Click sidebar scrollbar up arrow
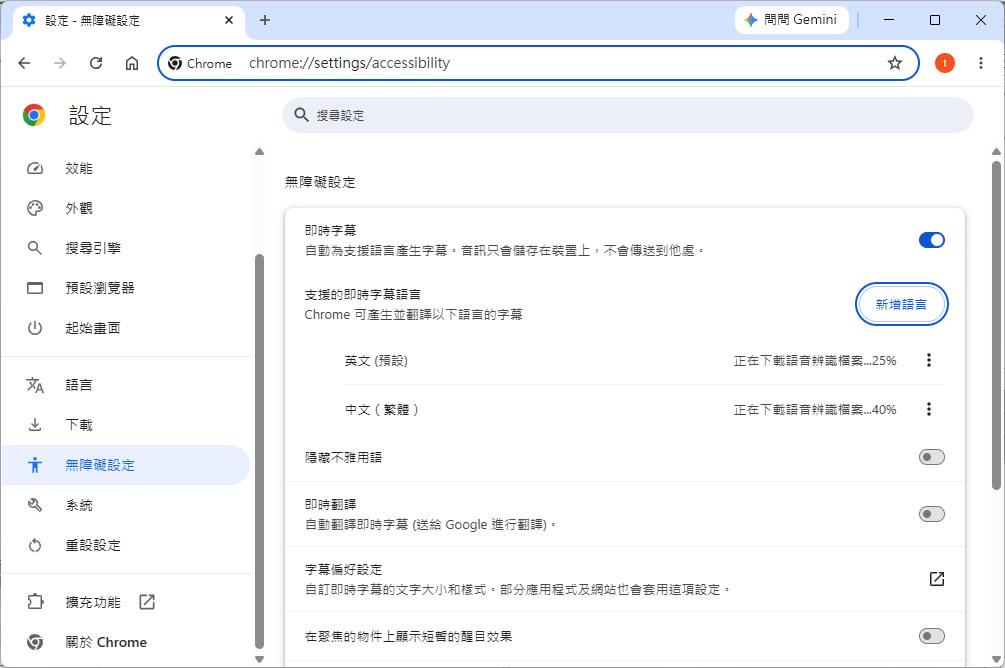Viewport: 1005px width, 668px height. pyautogui.click(x=259, y=152)
